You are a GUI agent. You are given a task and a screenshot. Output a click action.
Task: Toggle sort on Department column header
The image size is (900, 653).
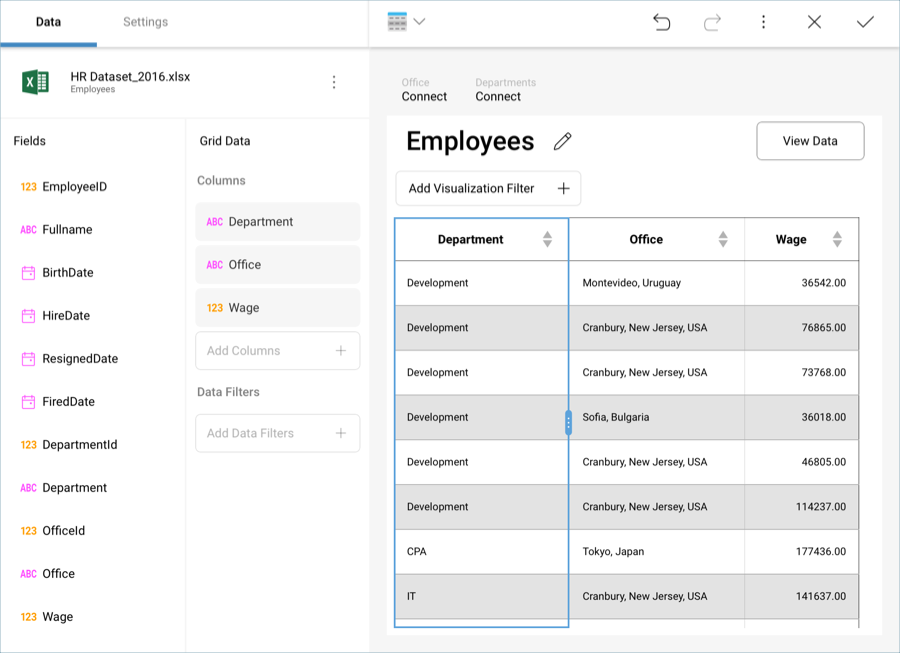click(547, 240)
